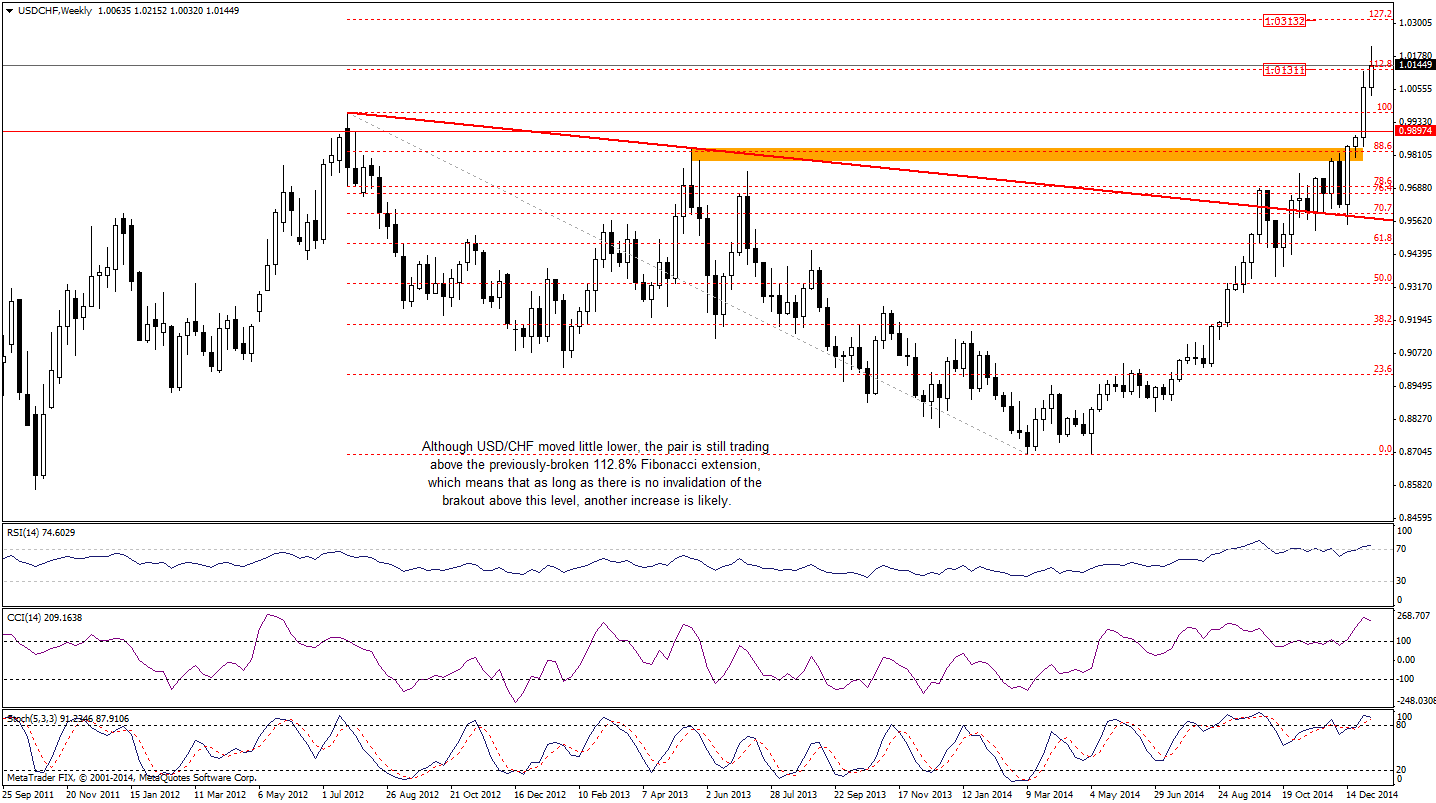Select the 78.6 Fibonacci retracement label
The width and height of the screenshot is (1436, 803).
[x=1383, y=181]
